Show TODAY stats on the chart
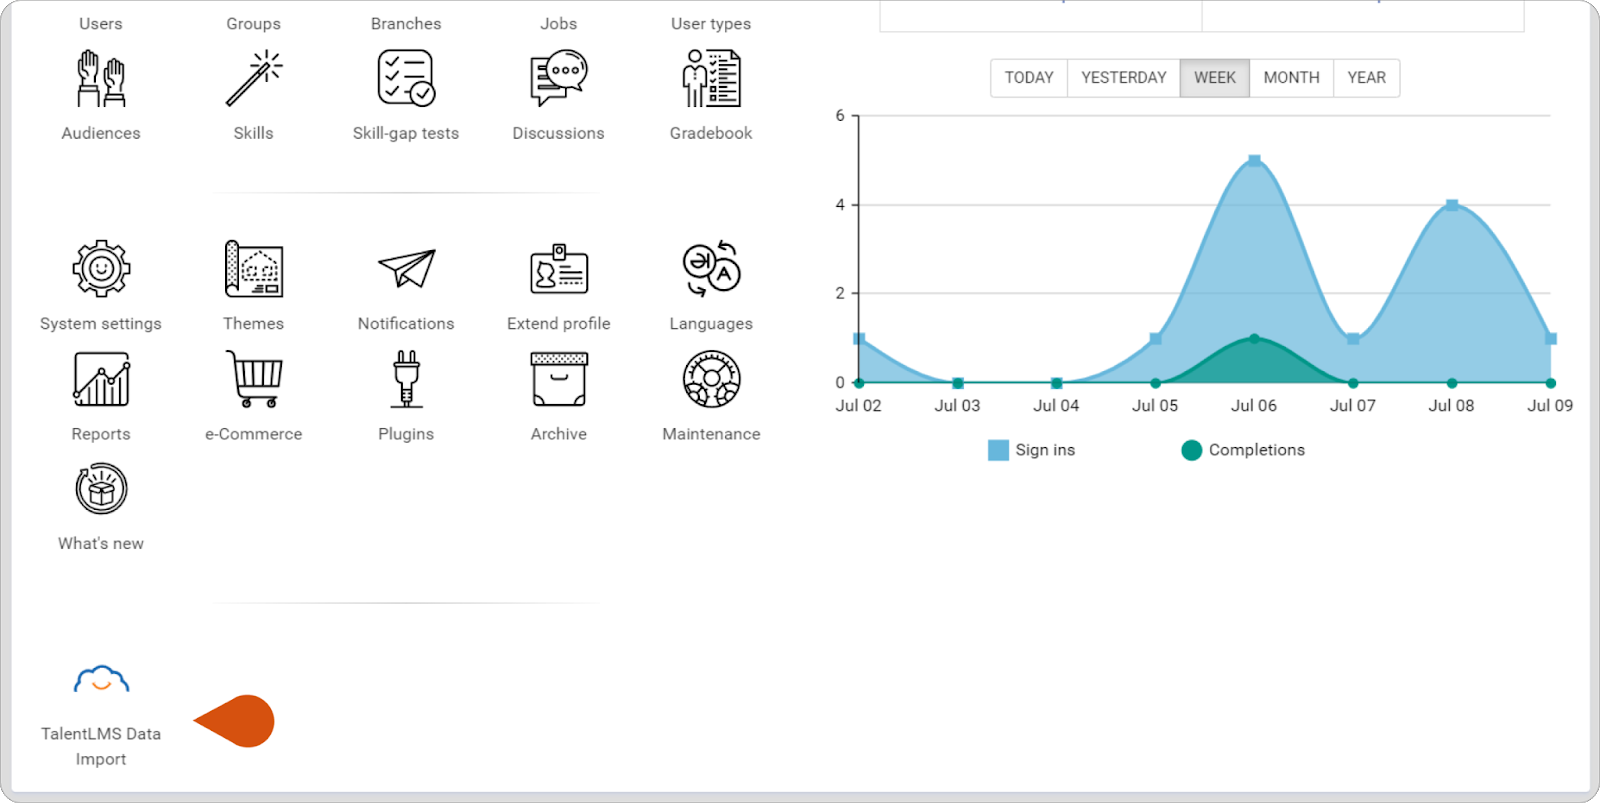 point(1029,78)
